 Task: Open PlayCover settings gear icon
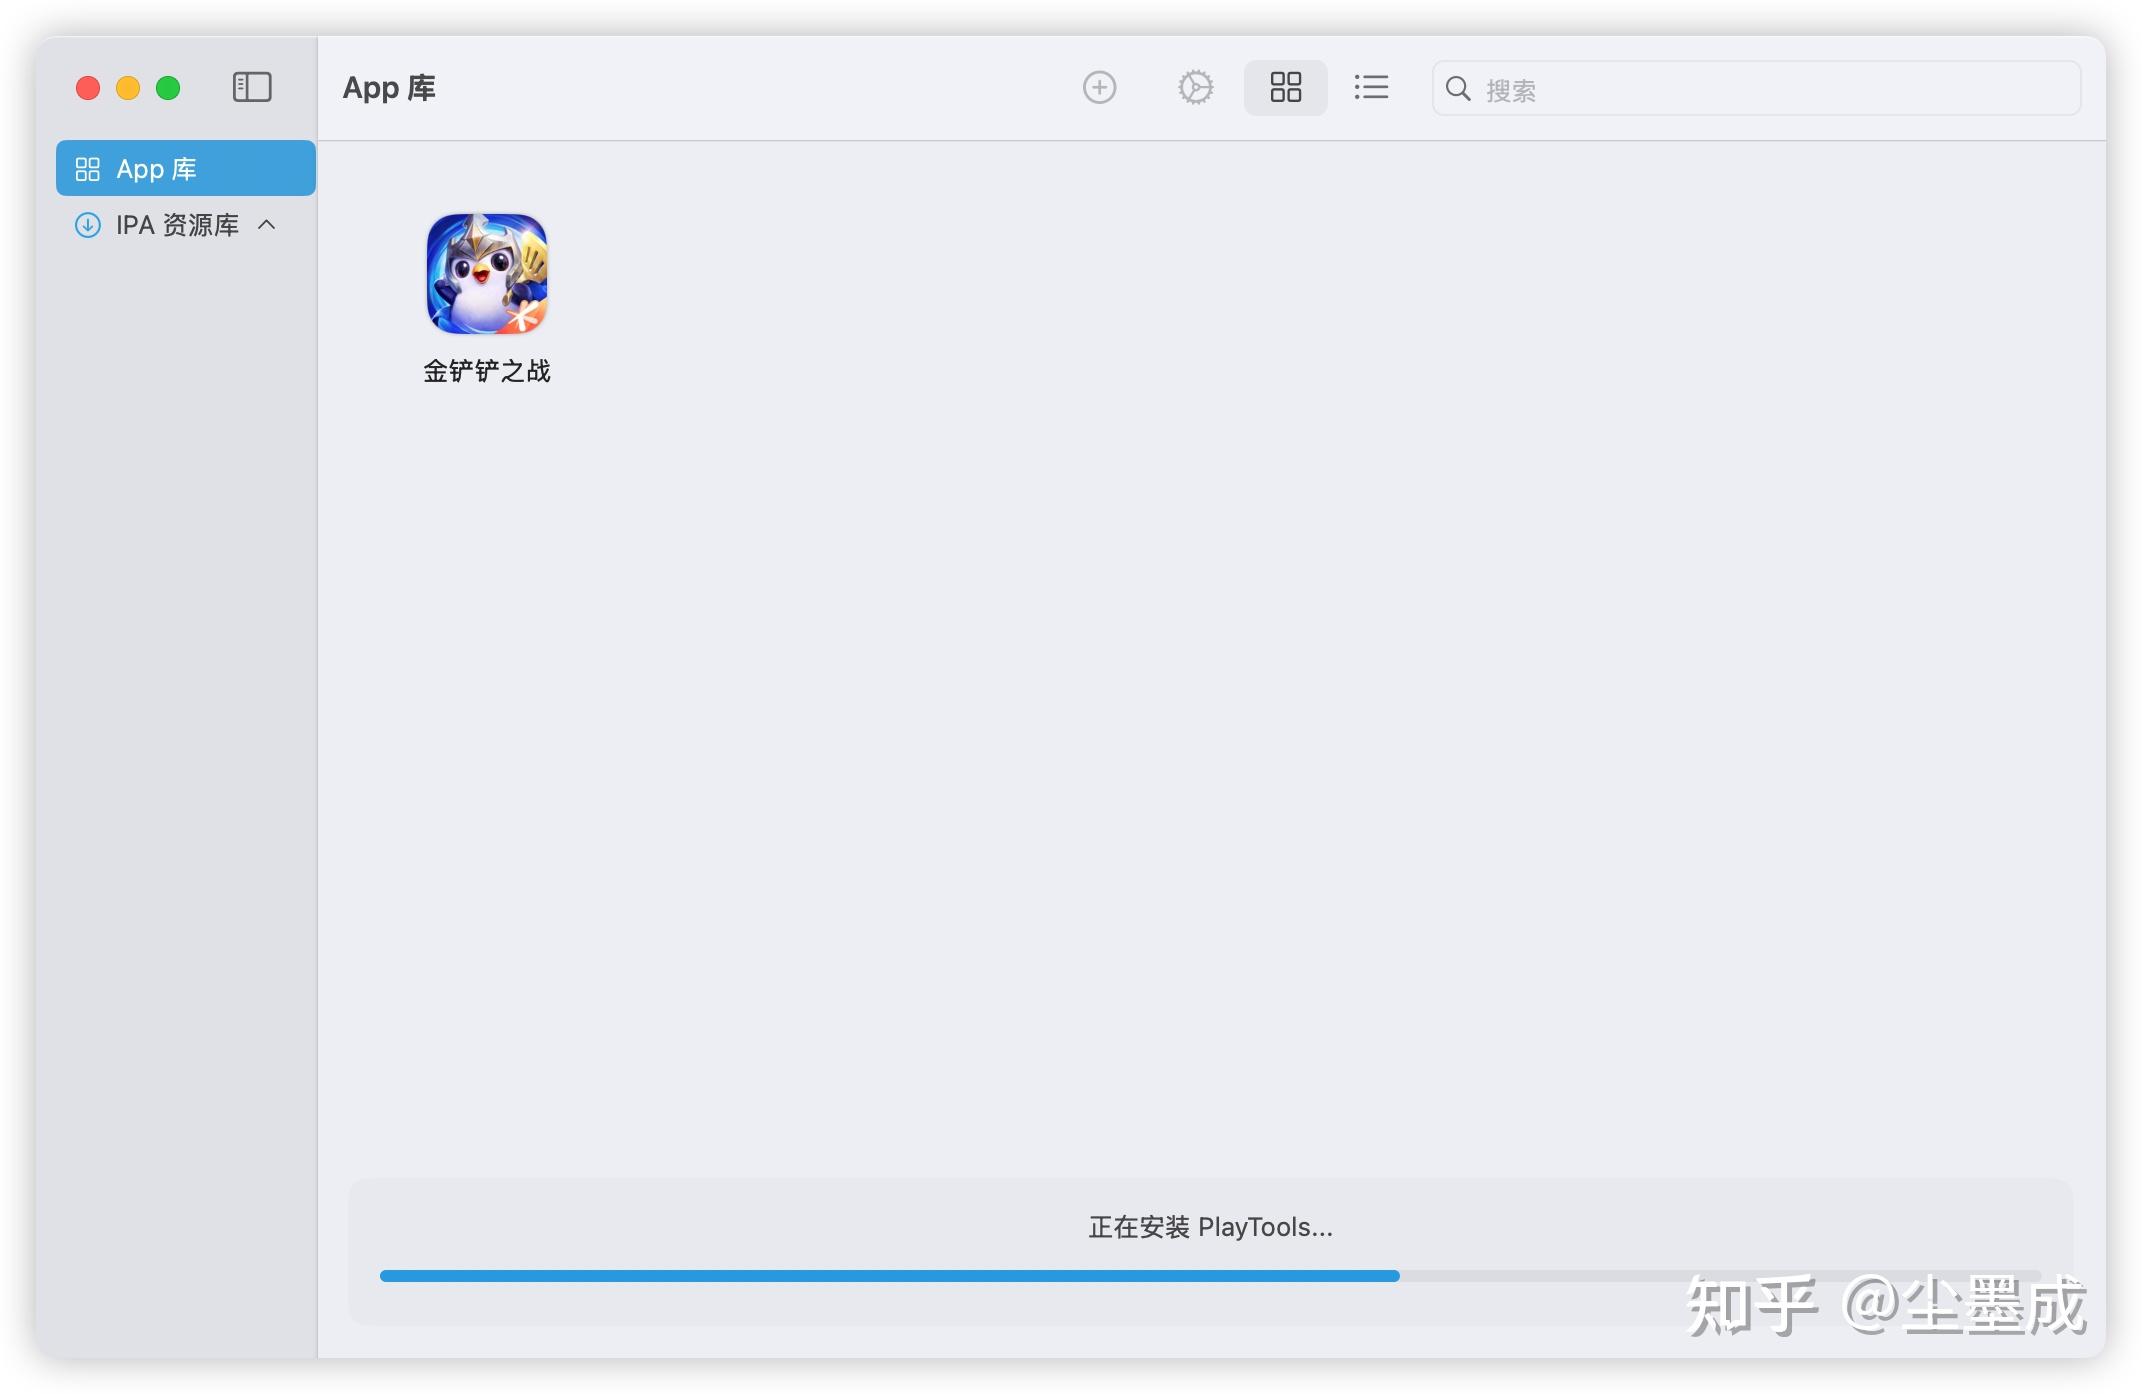[x=1195, y=88]
